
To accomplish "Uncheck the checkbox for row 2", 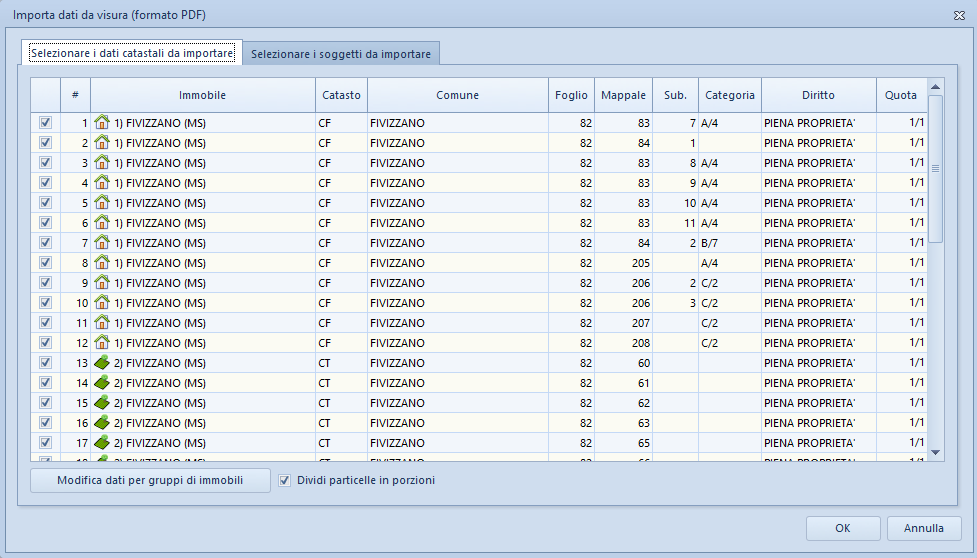I will [45, 143].
